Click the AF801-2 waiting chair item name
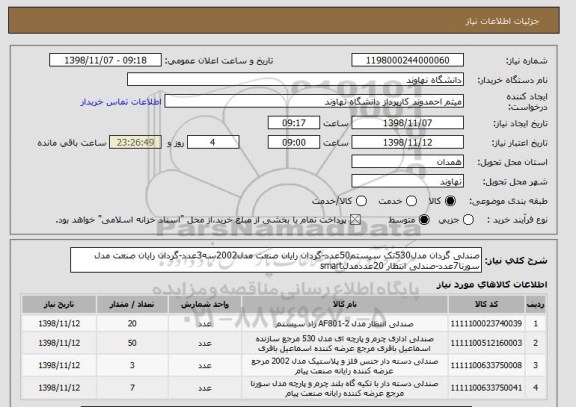Viewport: 576px width, 407px height. click(345, 324)
